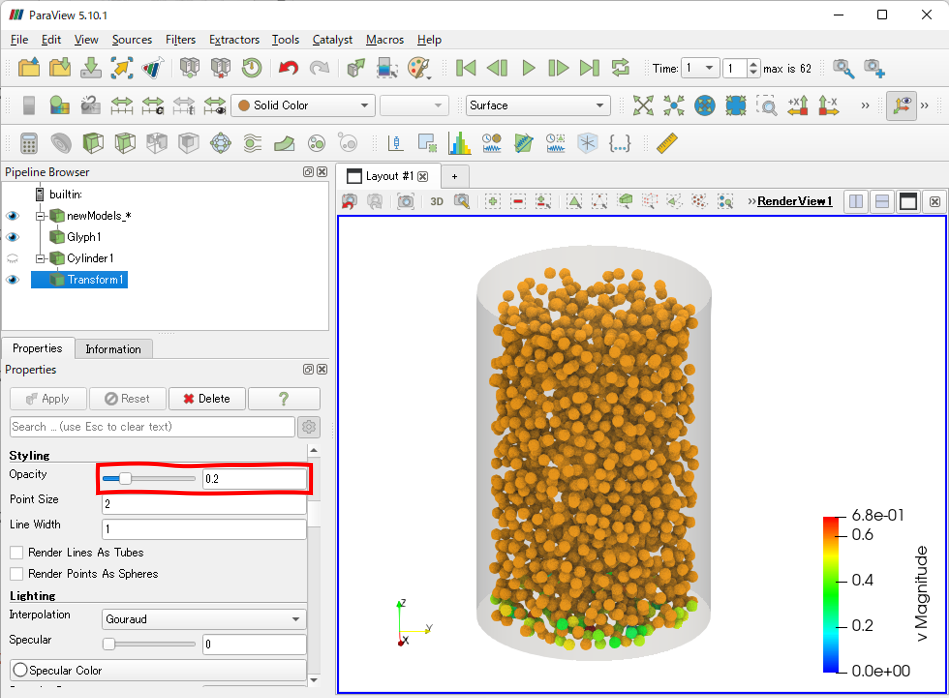The image size is (949, 698).
Task: Click the Open file folder icon
Action: pos(30,68)
